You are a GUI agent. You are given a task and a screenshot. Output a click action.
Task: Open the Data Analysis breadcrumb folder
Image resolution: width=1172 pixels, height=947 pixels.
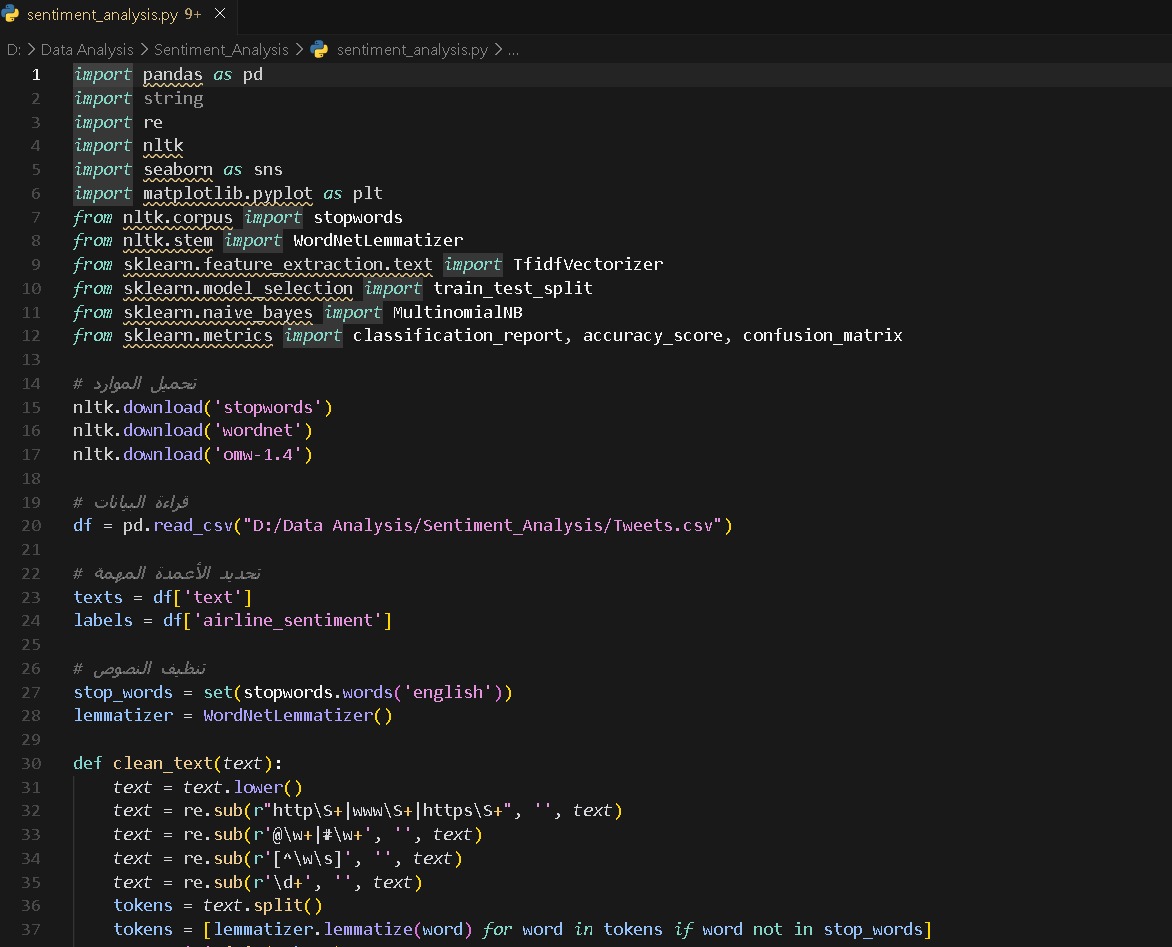click(86, 49)
